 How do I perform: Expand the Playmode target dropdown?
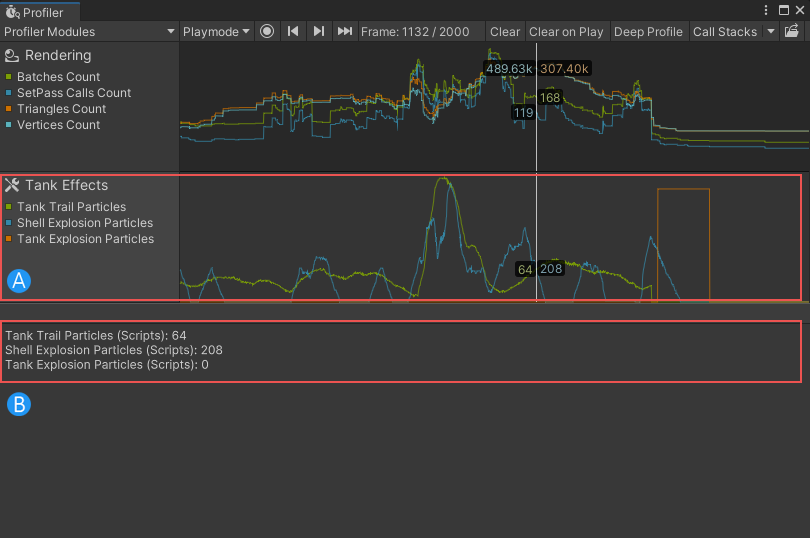[x=216, y=31]
